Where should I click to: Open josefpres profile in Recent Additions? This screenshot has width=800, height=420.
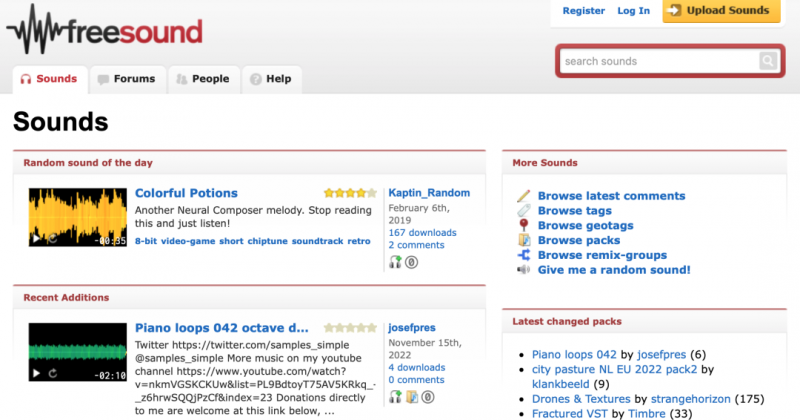point(412,328)
